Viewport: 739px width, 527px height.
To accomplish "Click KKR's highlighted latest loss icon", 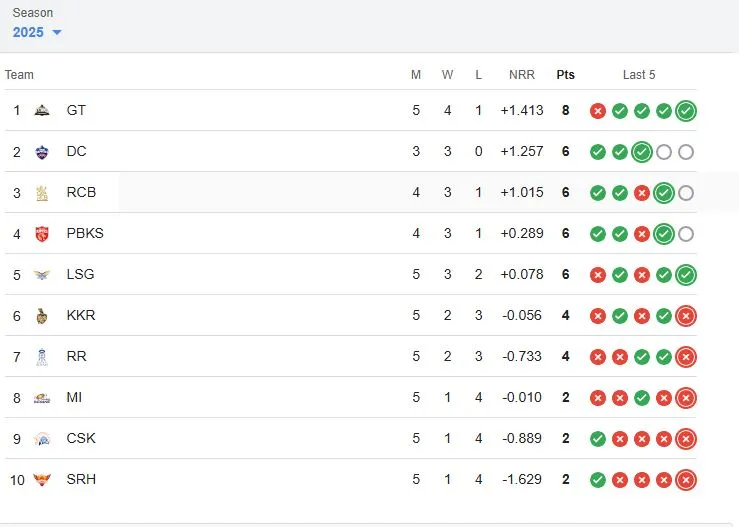I will [x=686, y=316].
